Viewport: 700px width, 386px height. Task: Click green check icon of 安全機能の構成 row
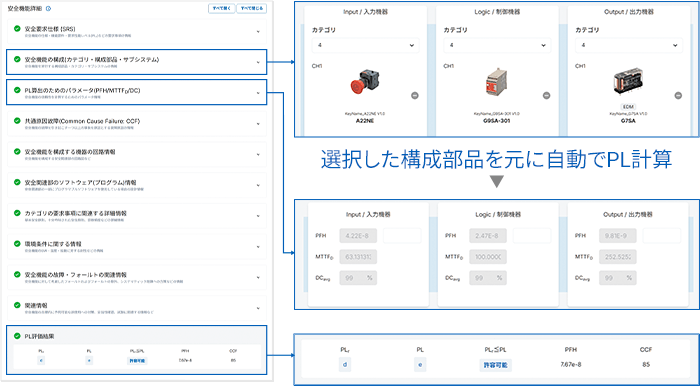(17, 59)
